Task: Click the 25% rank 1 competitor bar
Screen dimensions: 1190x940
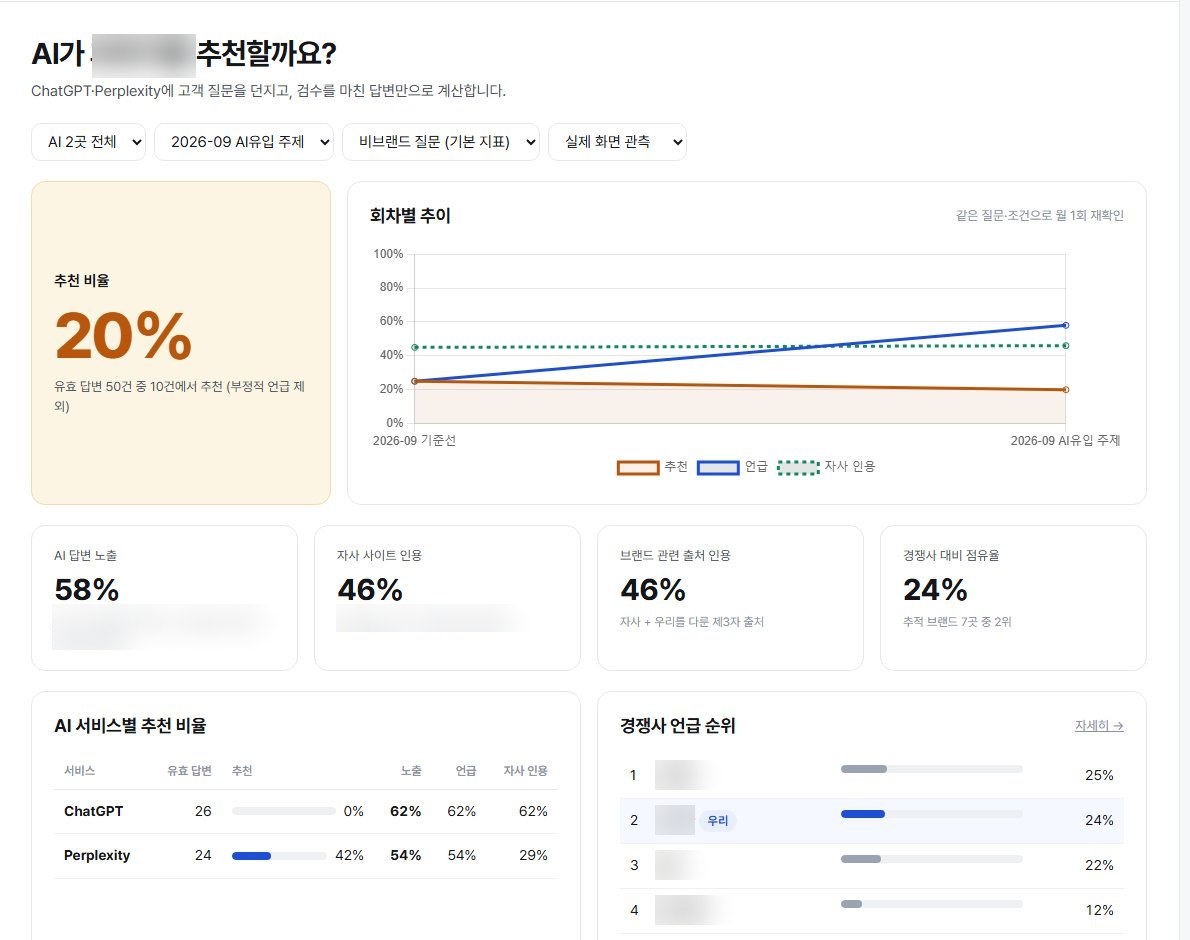Action: (931, 769)
